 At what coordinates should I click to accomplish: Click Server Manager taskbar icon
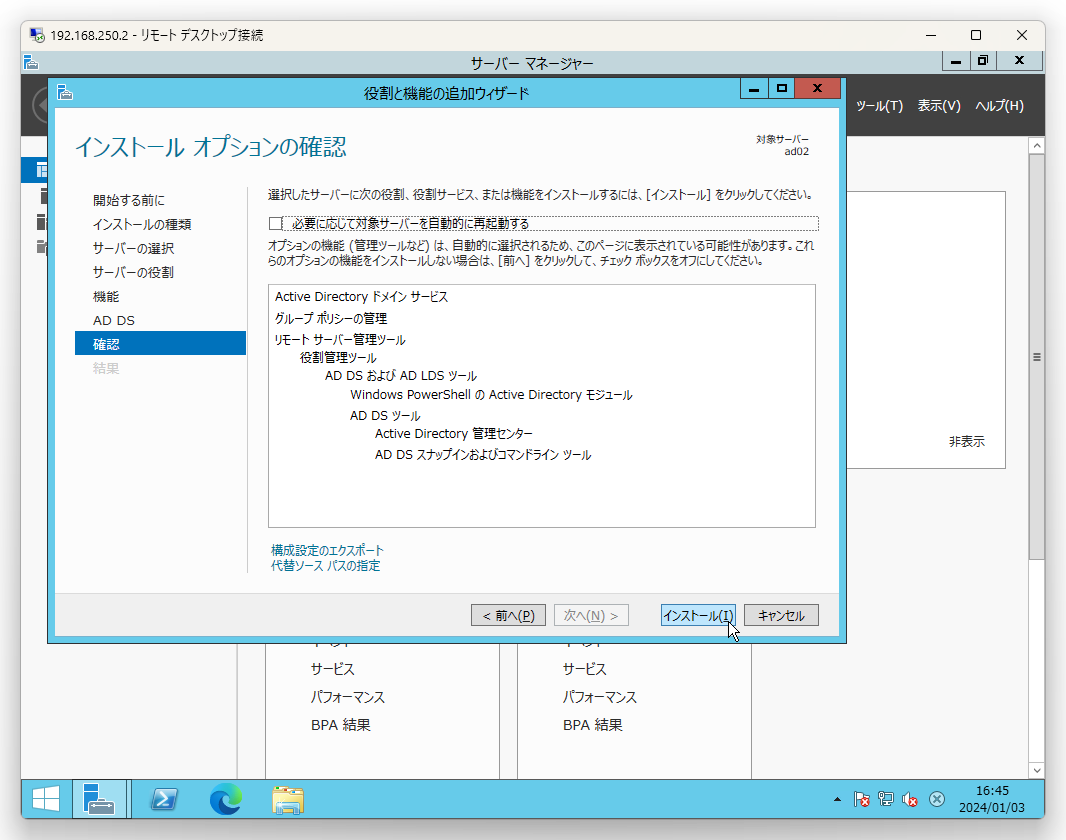pos(99,799)
